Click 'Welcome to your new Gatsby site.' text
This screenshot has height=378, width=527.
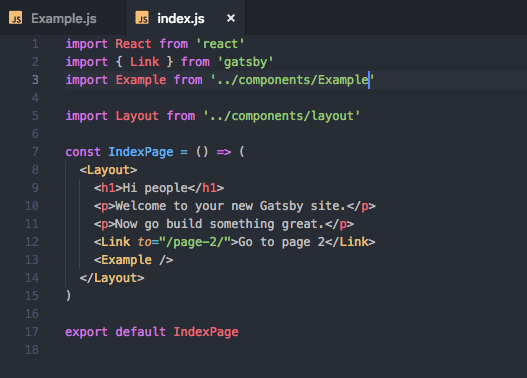[231, 206]
